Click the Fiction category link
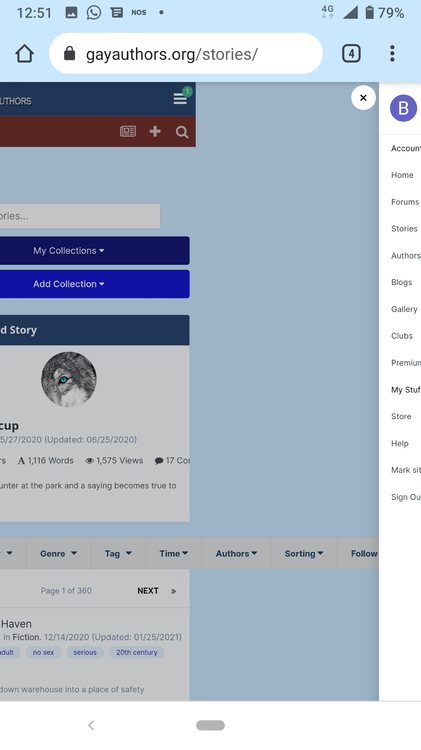Viewport: 421px width, 750px height. pos(26,637)
